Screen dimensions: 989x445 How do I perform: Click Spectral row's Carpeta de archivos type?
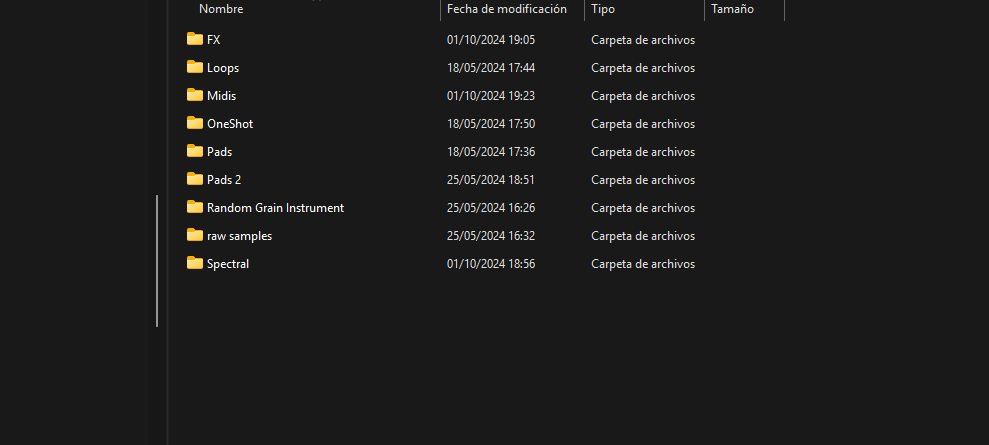(x=643, y=264)
